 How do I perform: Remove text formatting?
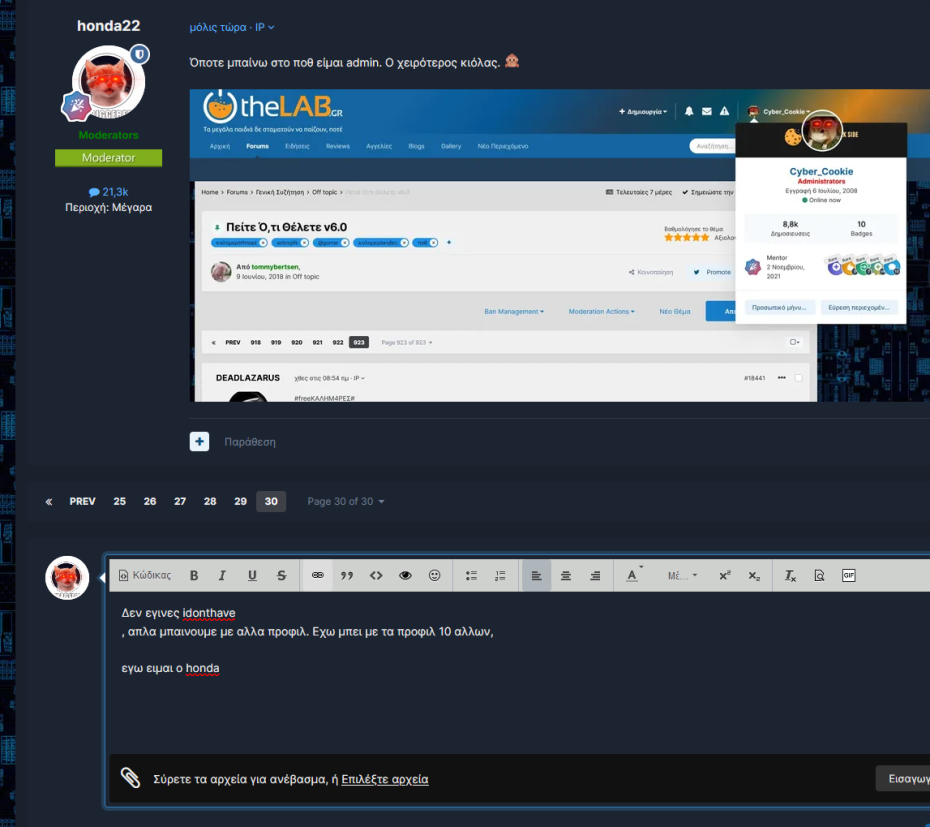coord(790,575)
